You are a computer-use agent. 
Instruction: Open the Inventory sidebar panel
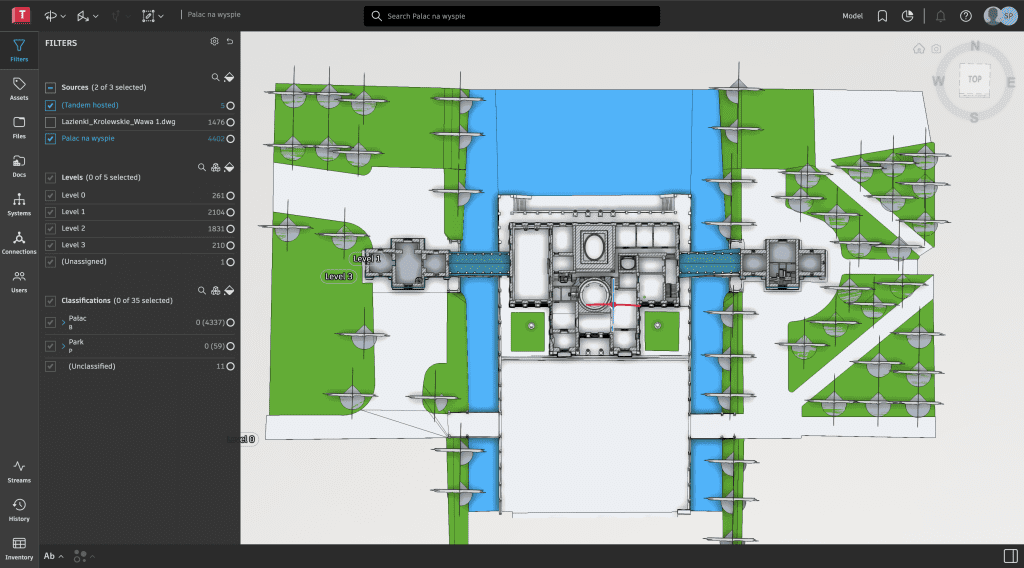(19, 548)
